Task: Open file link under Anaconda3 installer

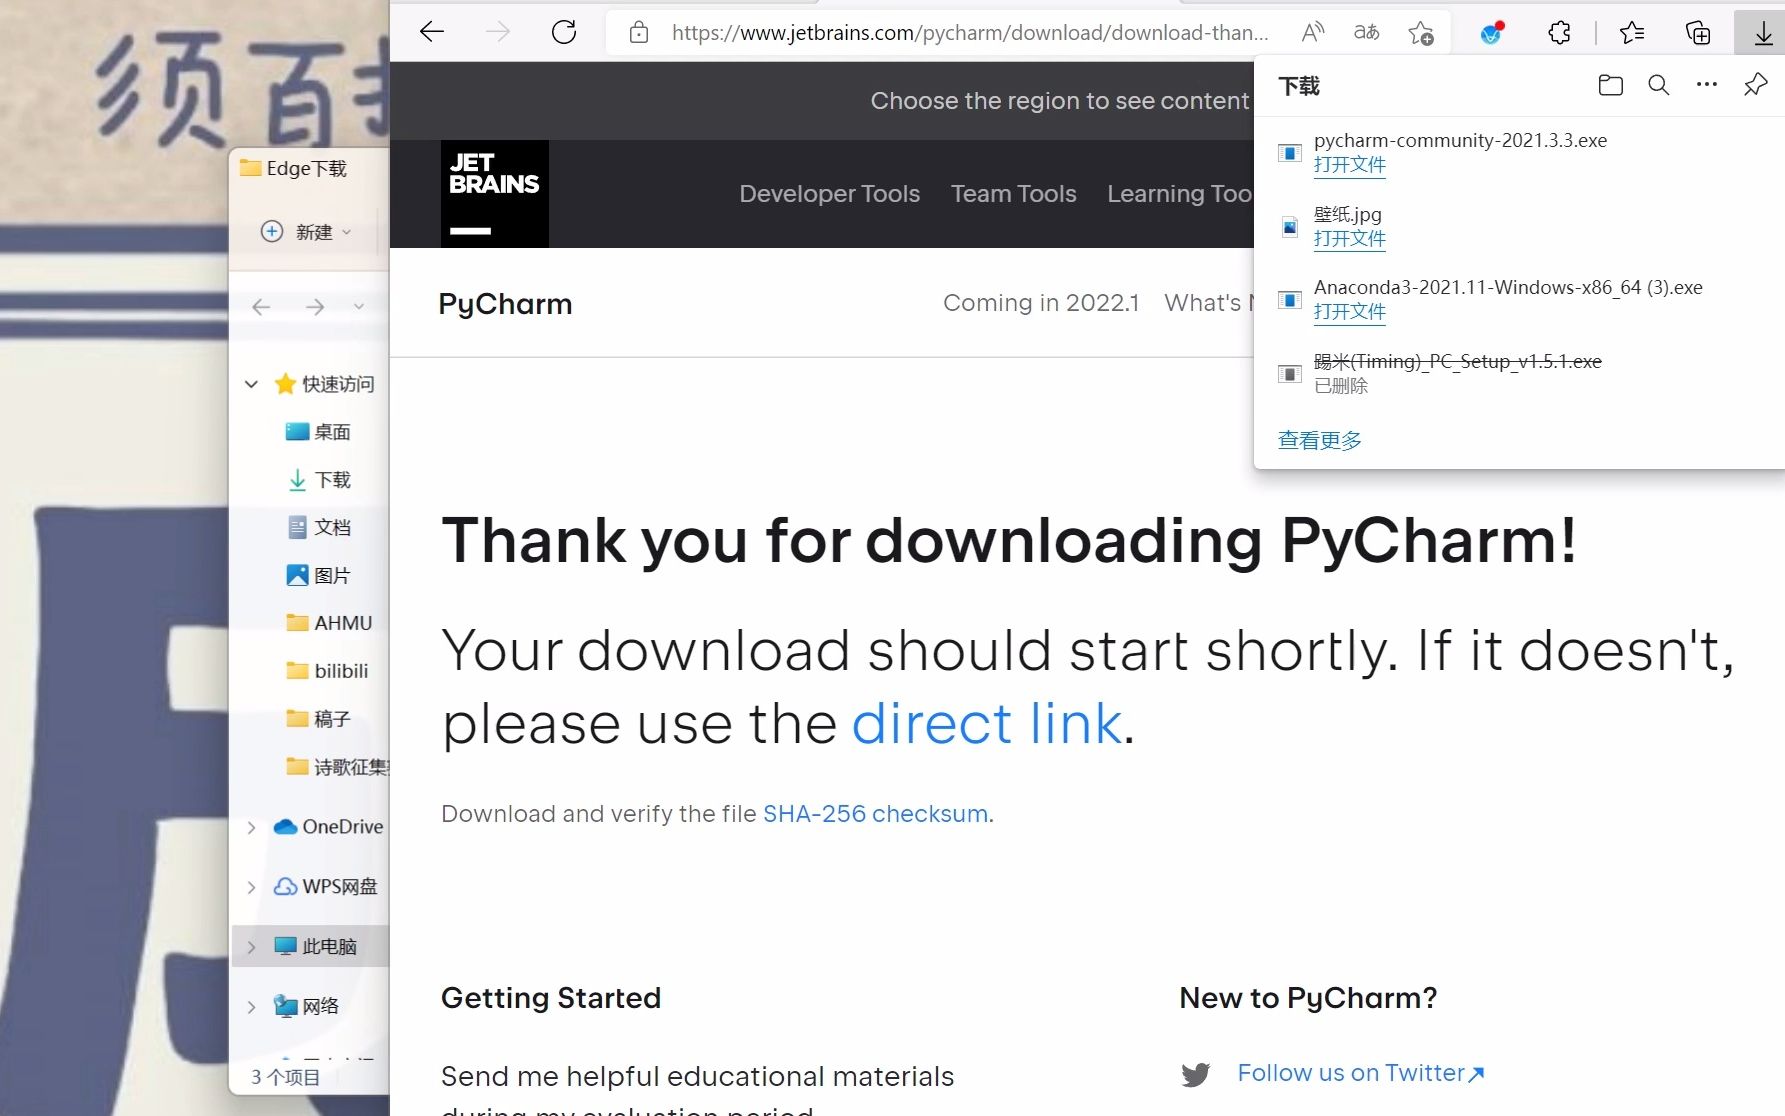Action: coord(1349,312)
